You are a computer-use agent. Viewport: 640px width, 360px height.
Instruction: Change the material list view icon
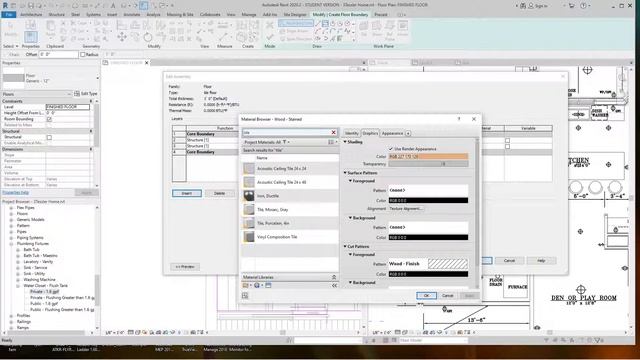click(x=331, y=142)
